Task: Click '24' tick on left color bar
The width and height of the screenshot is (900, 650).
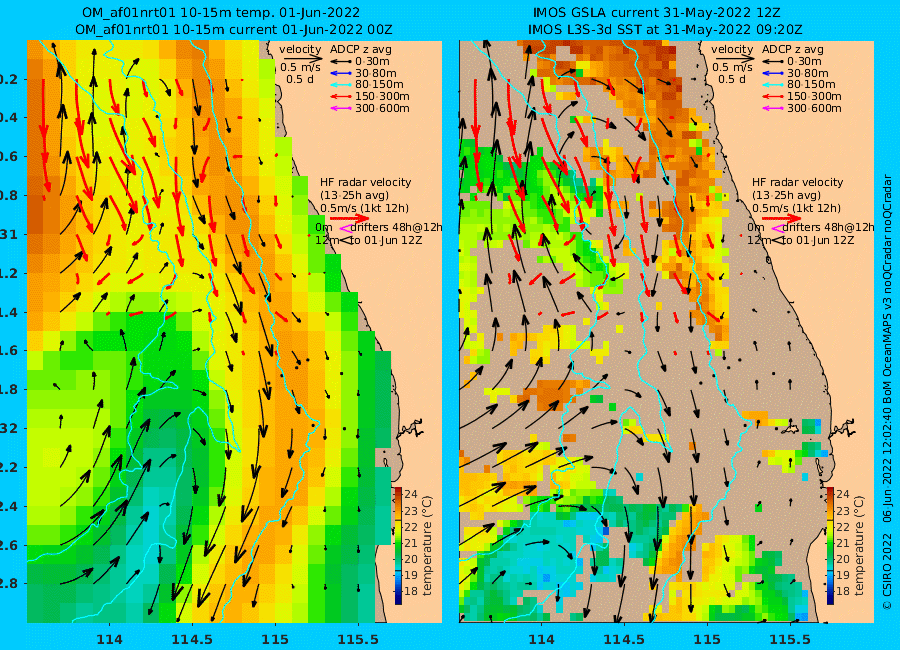Action: click(411, 494)
